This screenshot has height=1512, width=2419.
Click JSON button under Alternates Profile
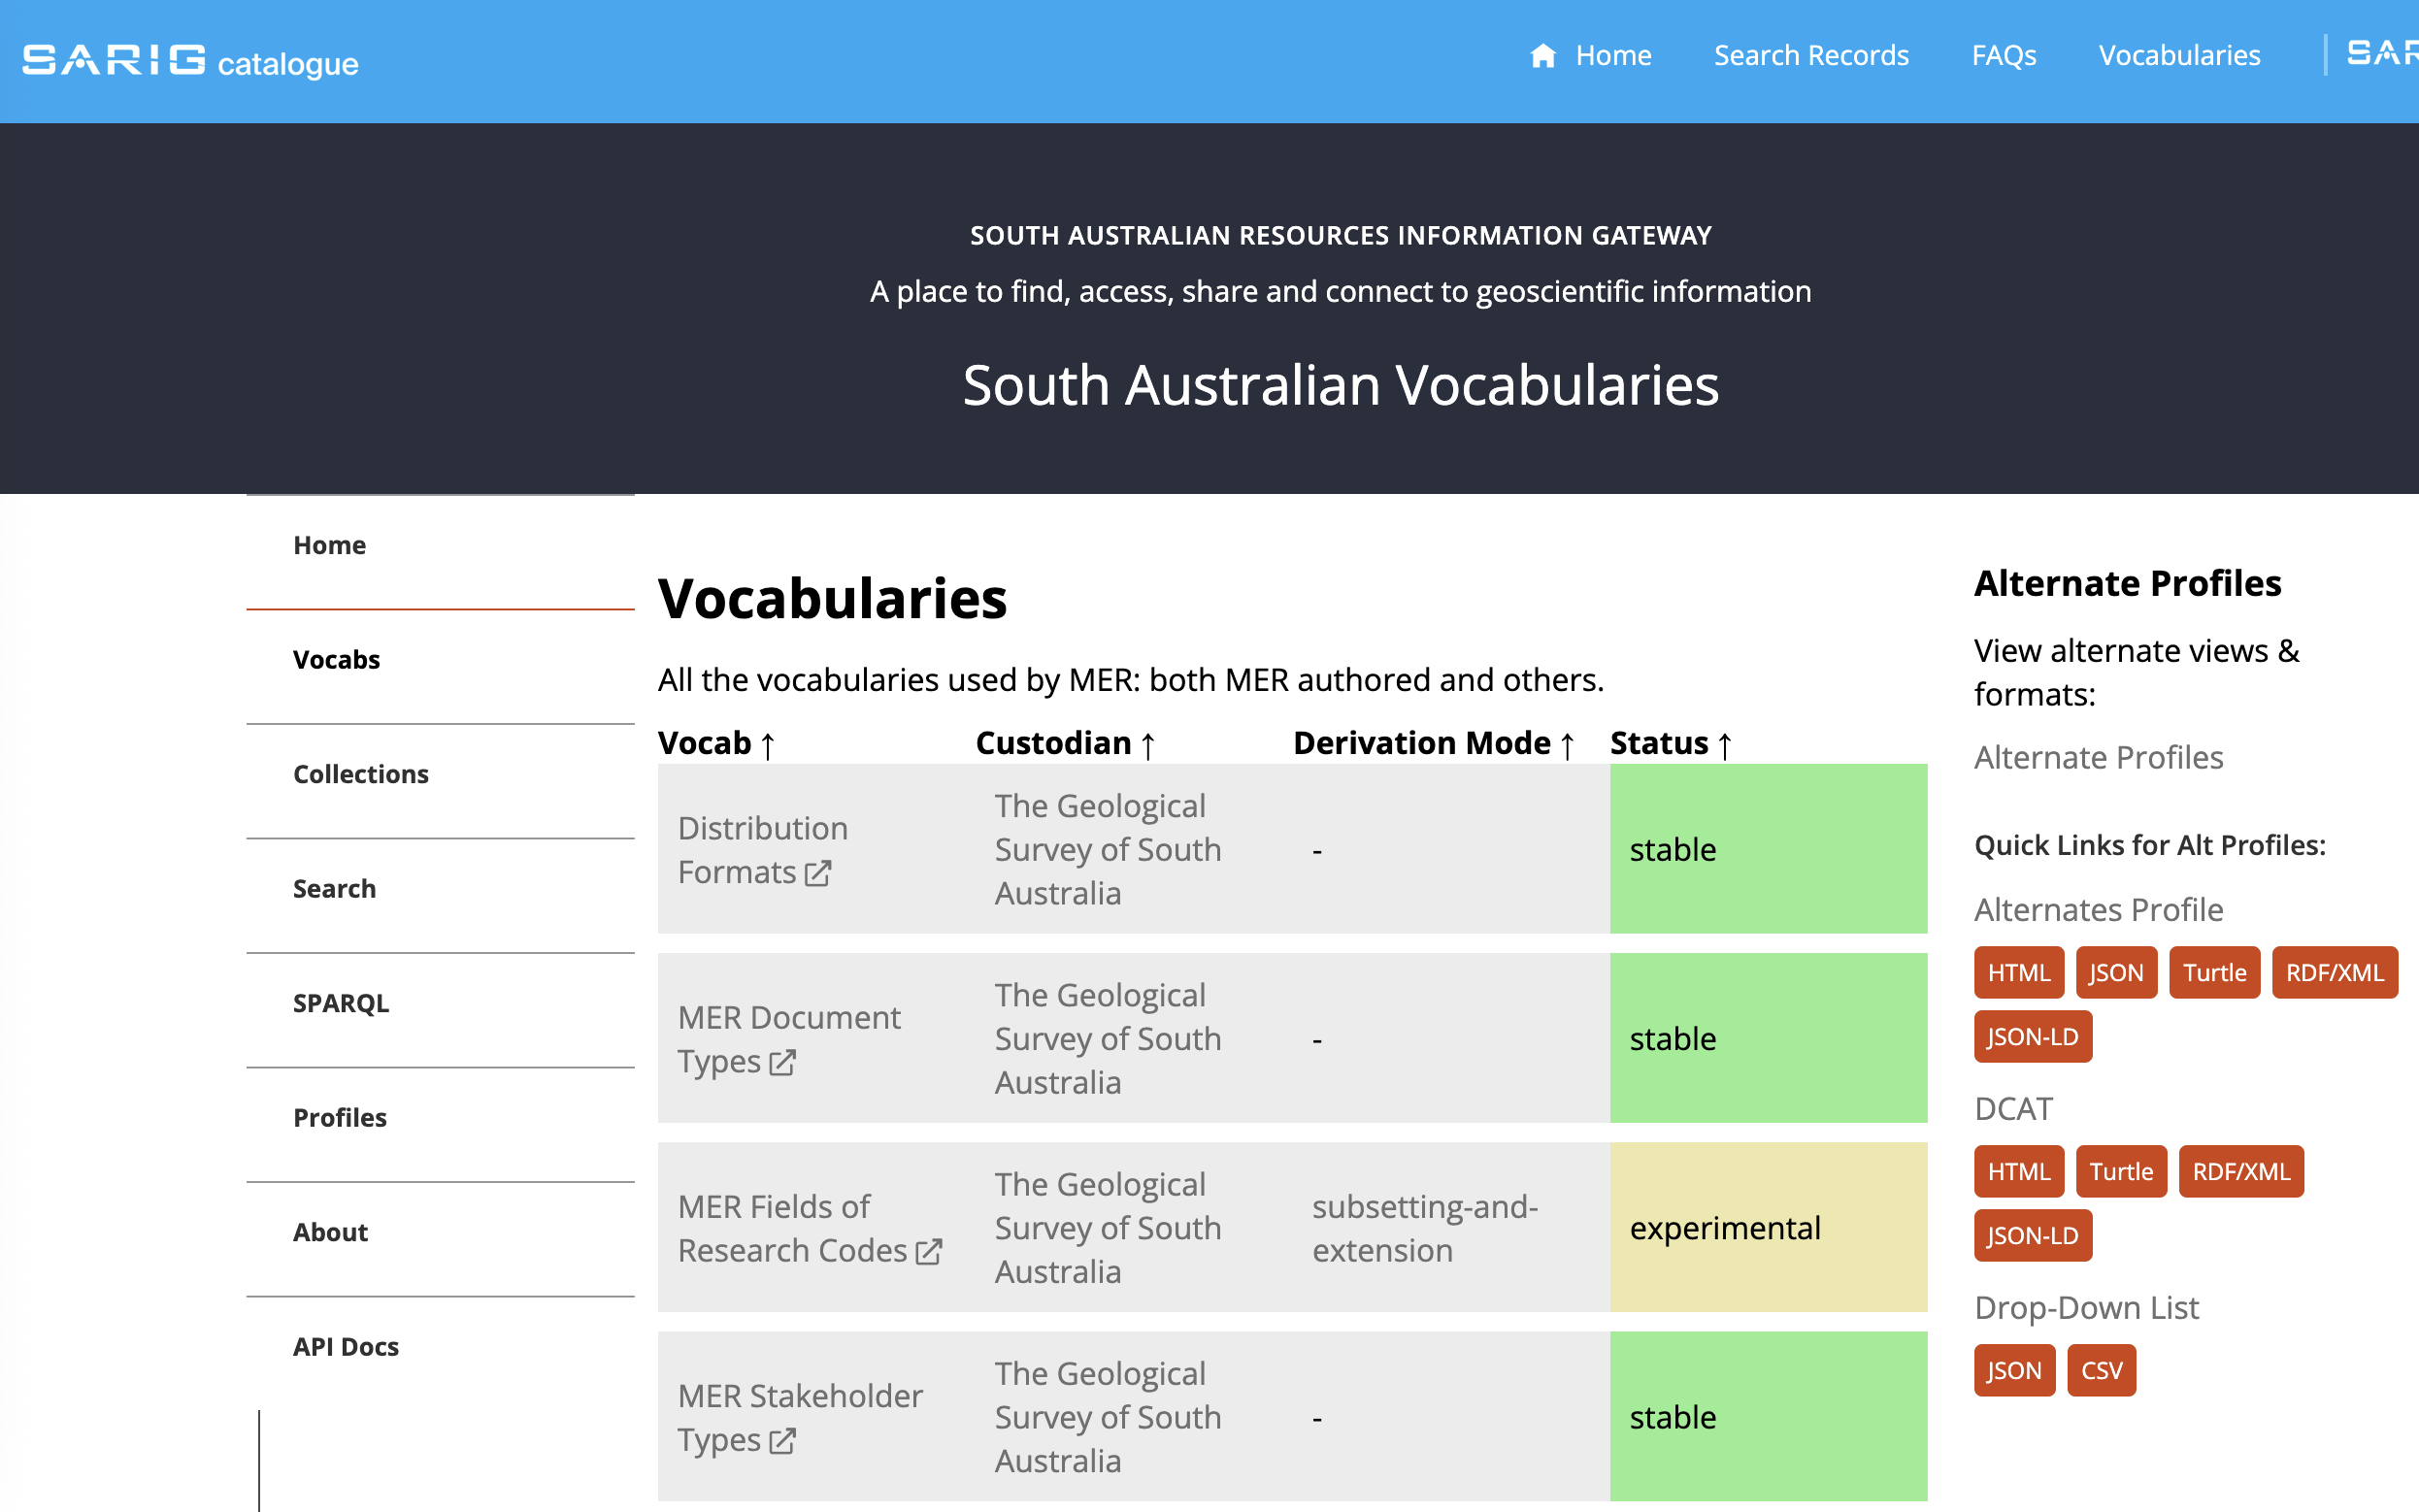coord(2116,973)
